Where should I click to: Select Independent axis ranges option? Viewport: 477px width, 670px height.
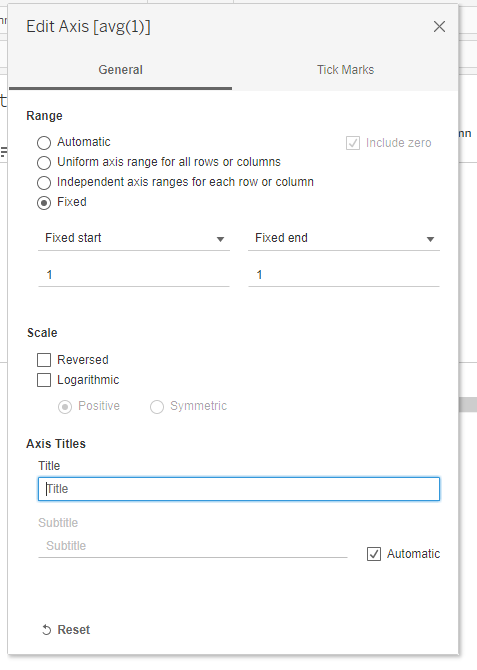tap(44, 183)
